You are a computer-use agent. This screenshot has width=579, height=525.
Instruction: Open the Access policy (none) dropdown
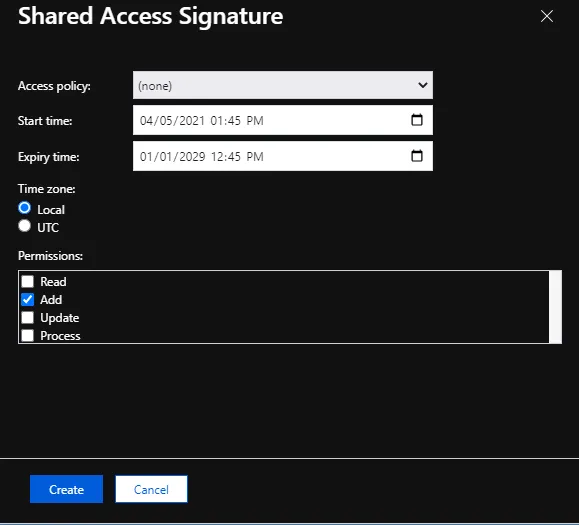click(x=283, y=85)
